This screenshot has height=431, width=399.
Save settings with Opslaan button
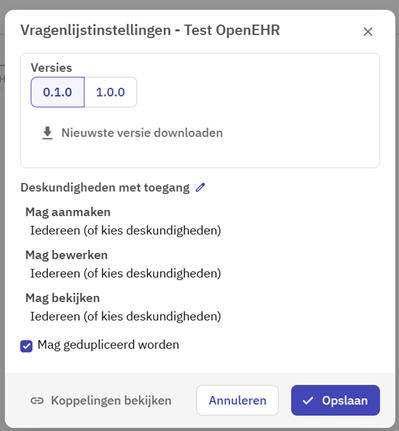pos(335,400)
